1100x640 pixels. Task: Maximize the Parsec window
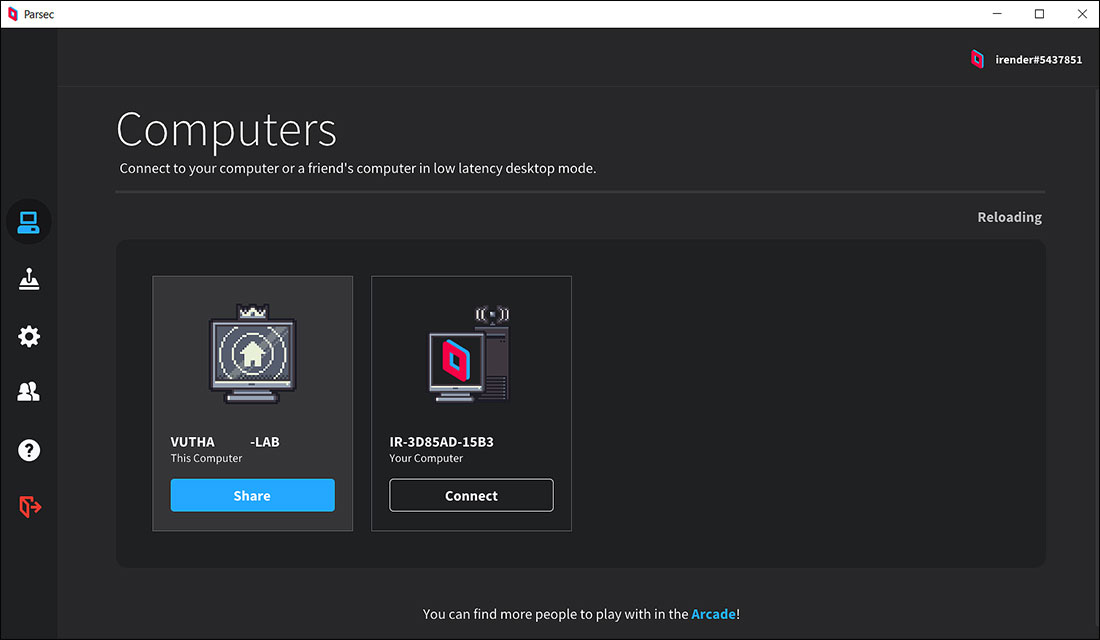(1039, 14)
